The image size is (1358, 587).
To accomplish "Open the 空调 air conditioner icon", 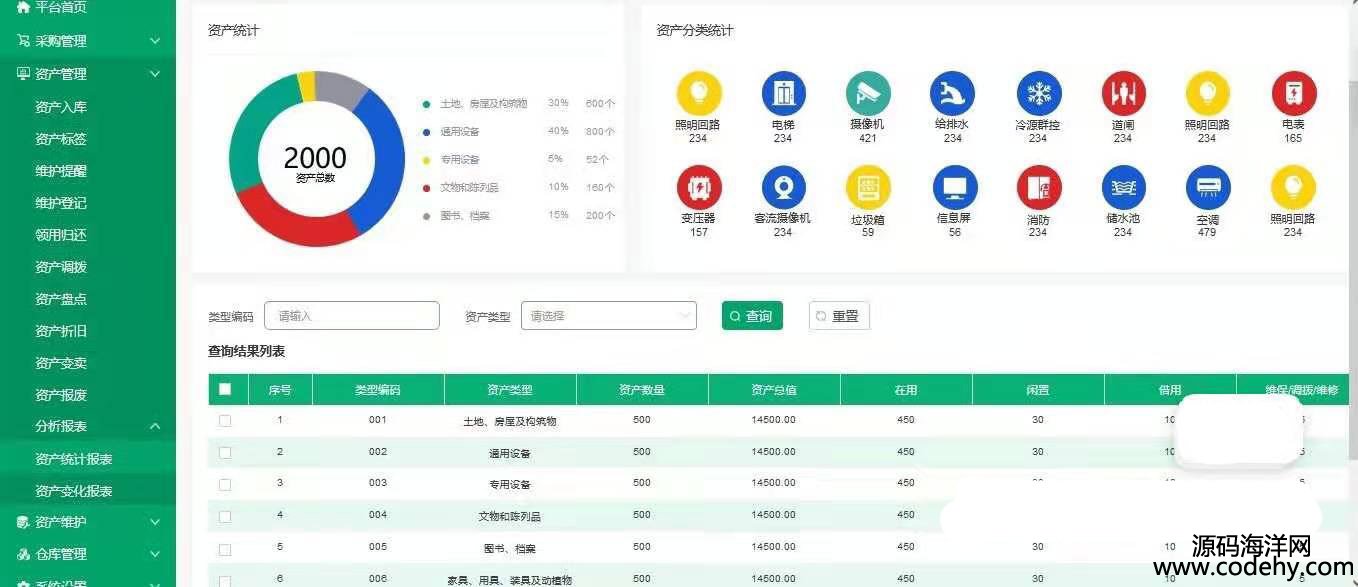I will point(1208,188).
